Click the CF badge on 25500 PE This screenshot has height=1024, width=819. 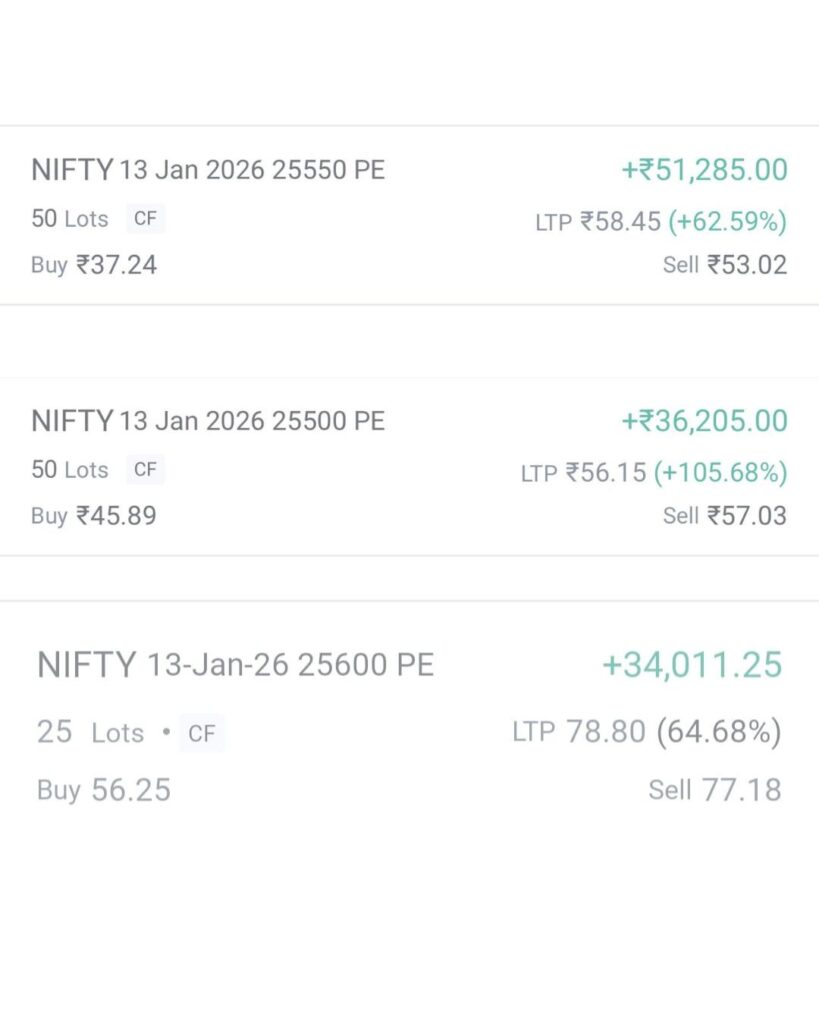145,470
